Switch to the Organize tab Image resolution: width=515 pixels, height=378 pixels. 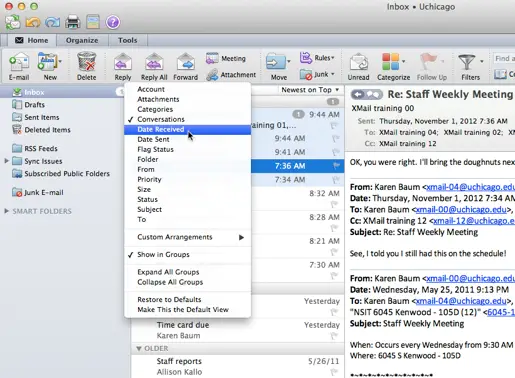point(82,40)
